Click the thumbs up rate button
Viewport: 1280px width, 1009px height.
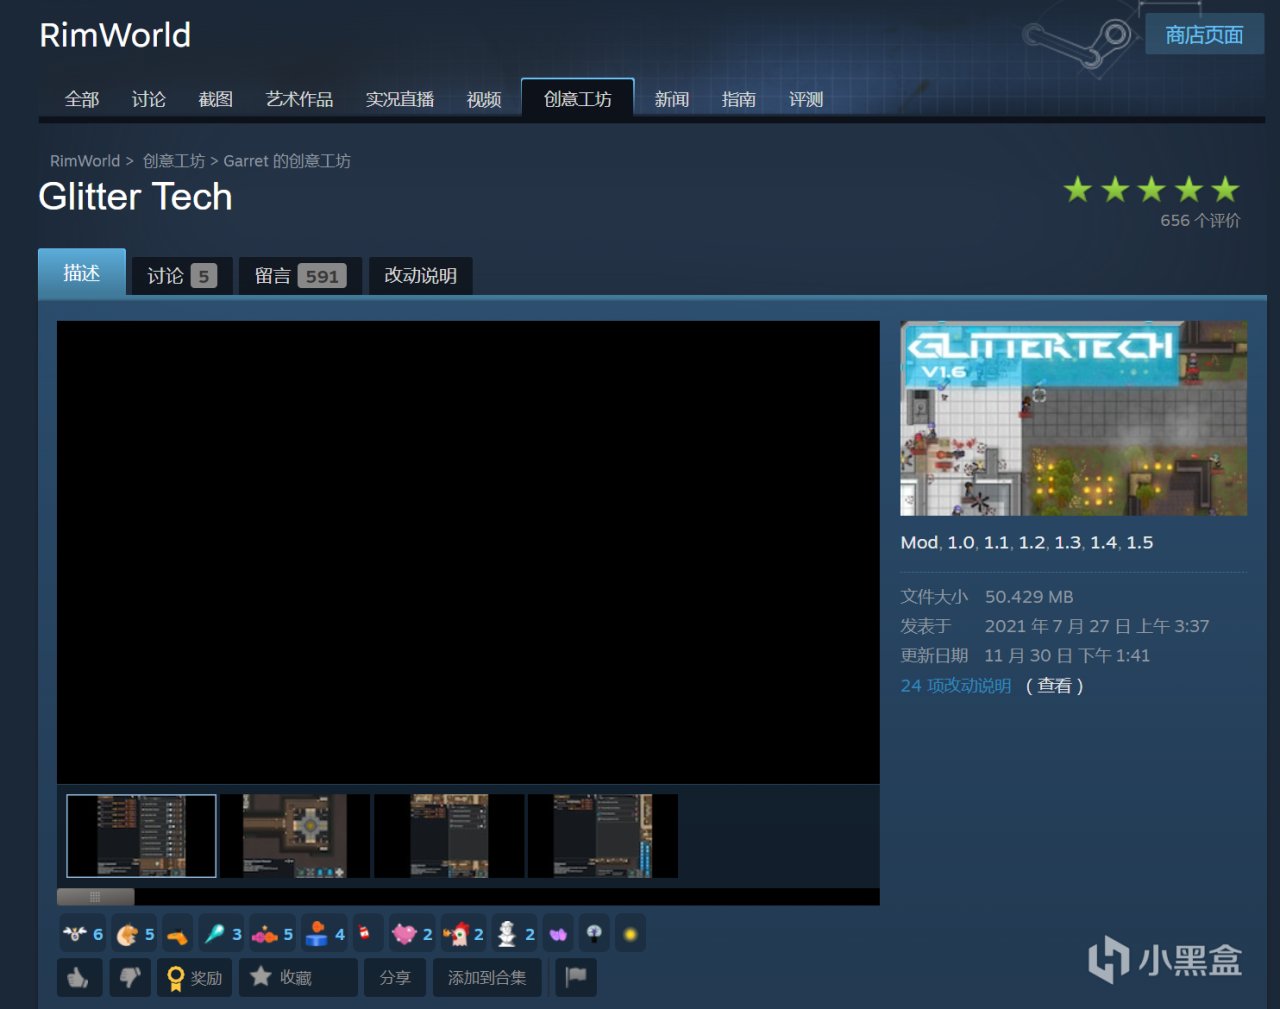pos(80,977)
